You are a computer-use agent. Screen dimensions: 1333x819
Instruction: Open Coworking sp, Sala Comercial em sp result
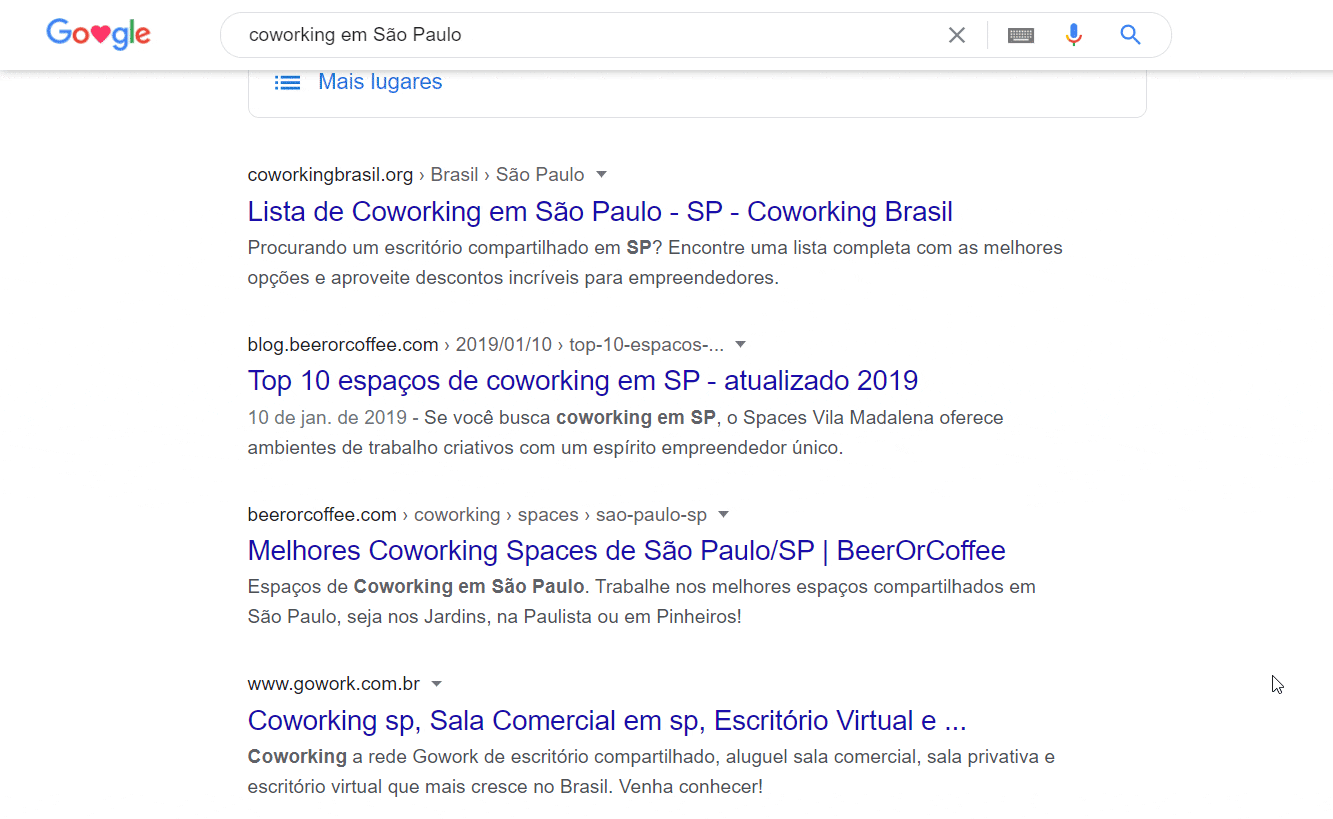607,721
